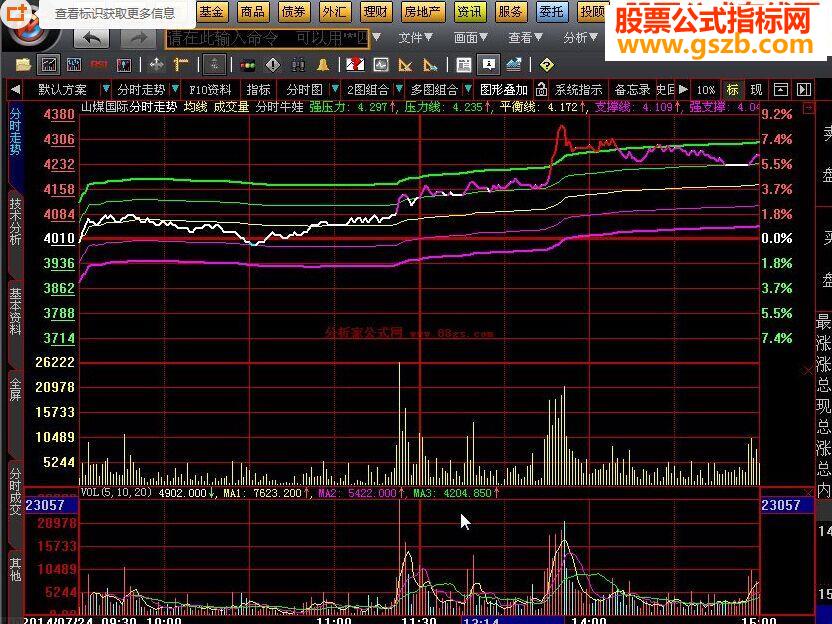The height and width of the screenshot is (624, 832).
Task: Open the traffic light signal icon
Action: pos(247,65)
